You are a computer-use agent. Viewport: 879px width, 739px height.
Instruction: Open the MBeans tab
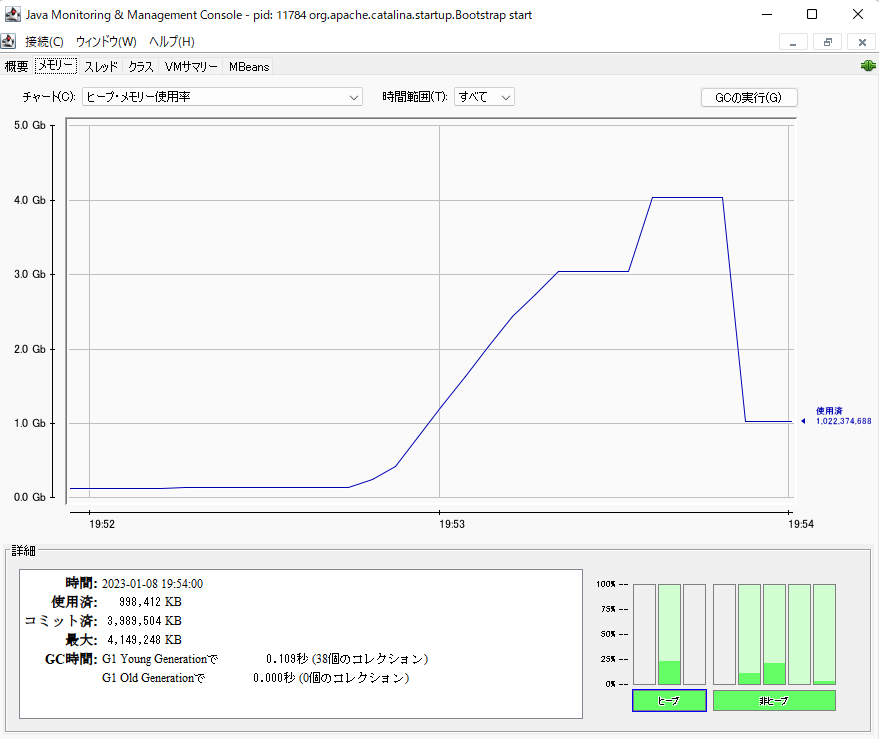pyautogui.click(x=249, y=66)
